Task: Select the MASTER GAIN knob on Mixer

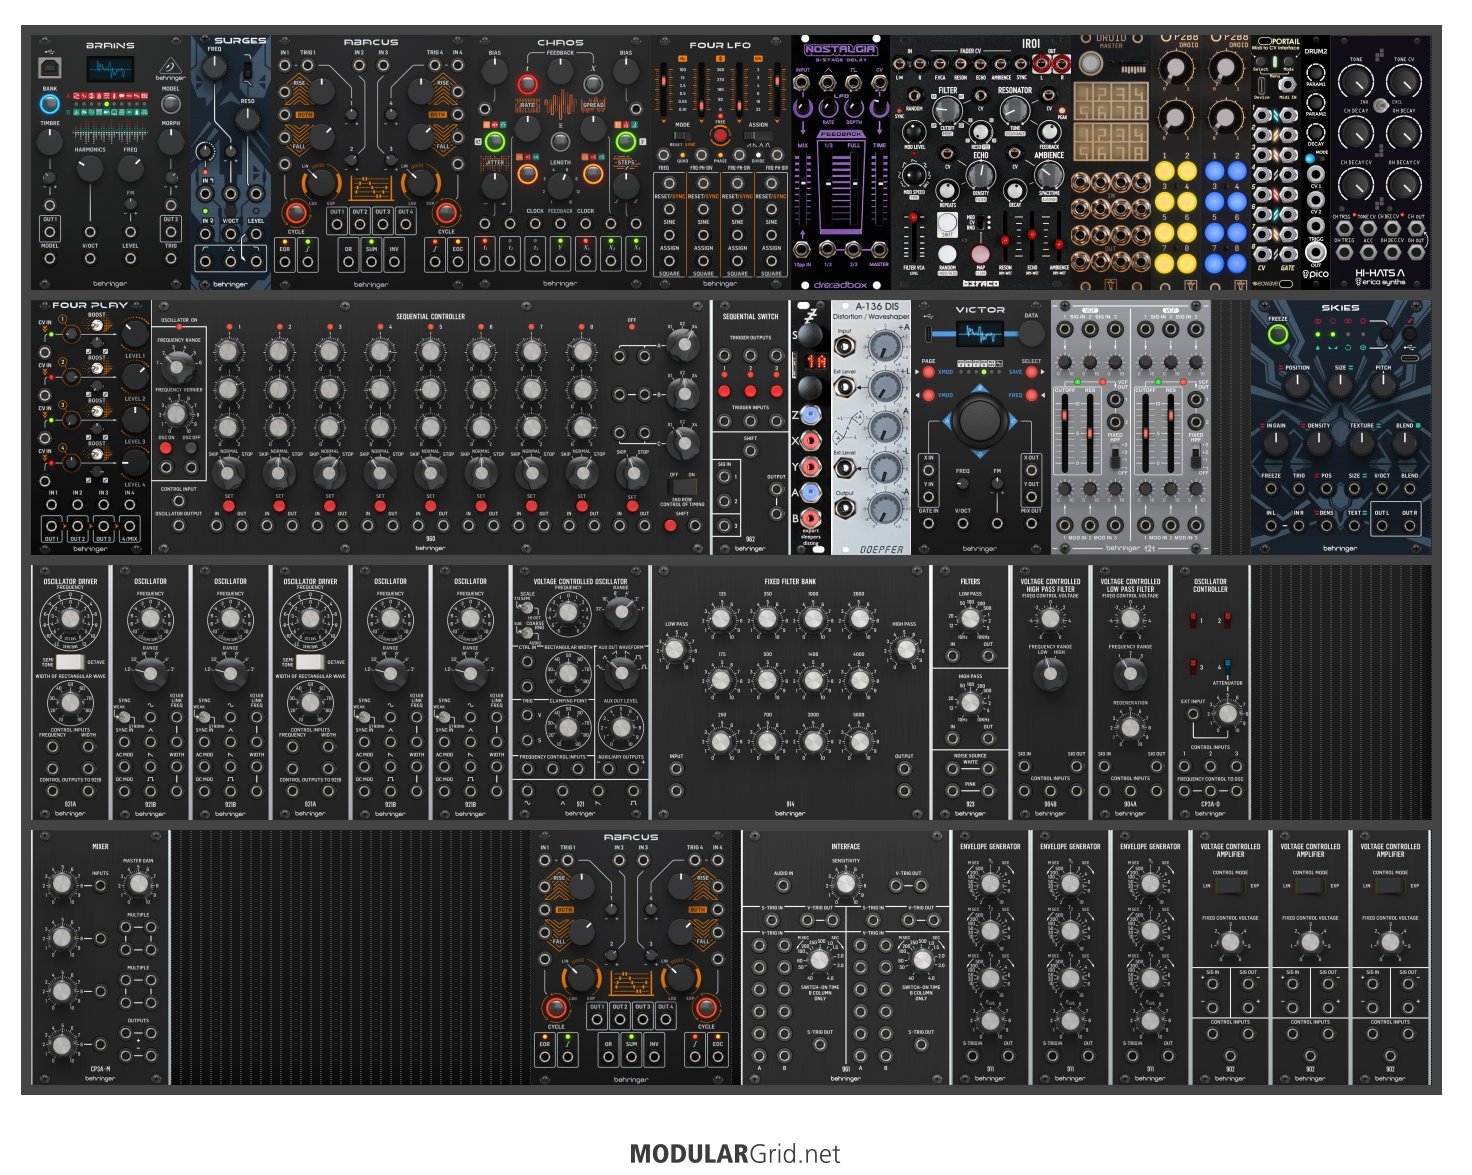Action: (138, 884)
